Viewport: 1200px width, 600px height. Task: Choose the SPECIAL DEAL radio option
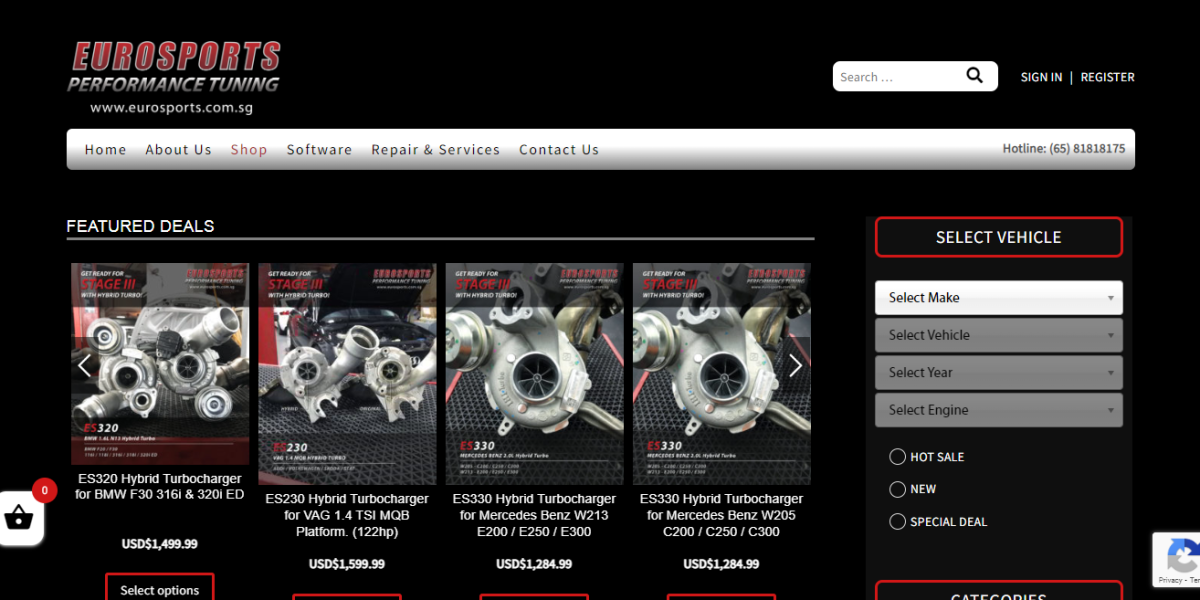[897, 522]
